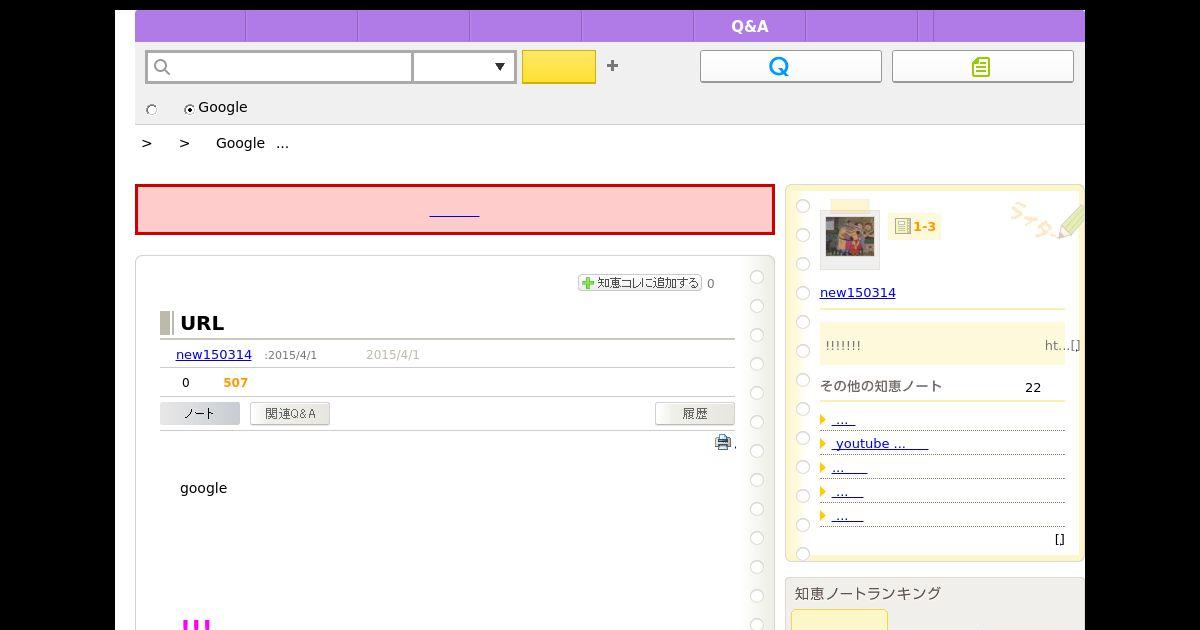Click the 507 view count
This screenshot has height=630, width=1200.
point(236,383)
